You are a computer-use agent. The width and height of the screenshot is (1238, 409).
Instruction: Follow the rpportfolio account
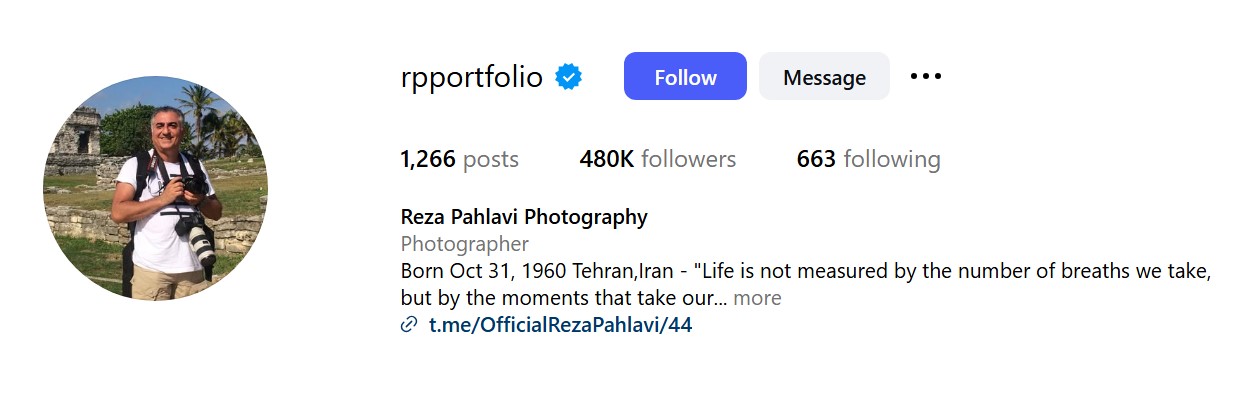click(x=685, y=77)
